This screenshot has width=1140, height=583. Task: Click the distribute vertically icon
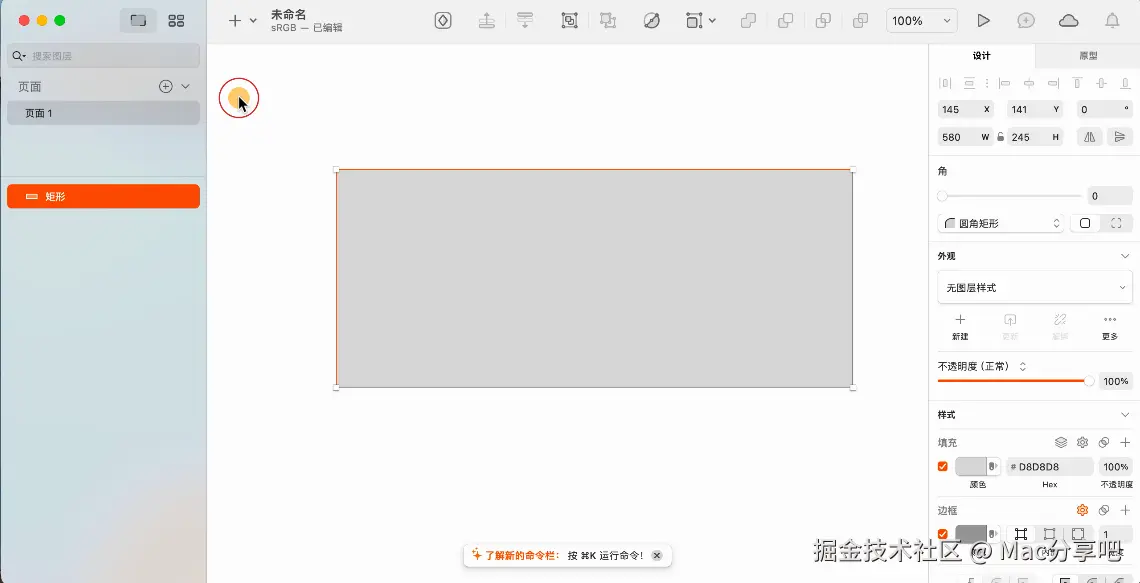click(x=969, y=83)
